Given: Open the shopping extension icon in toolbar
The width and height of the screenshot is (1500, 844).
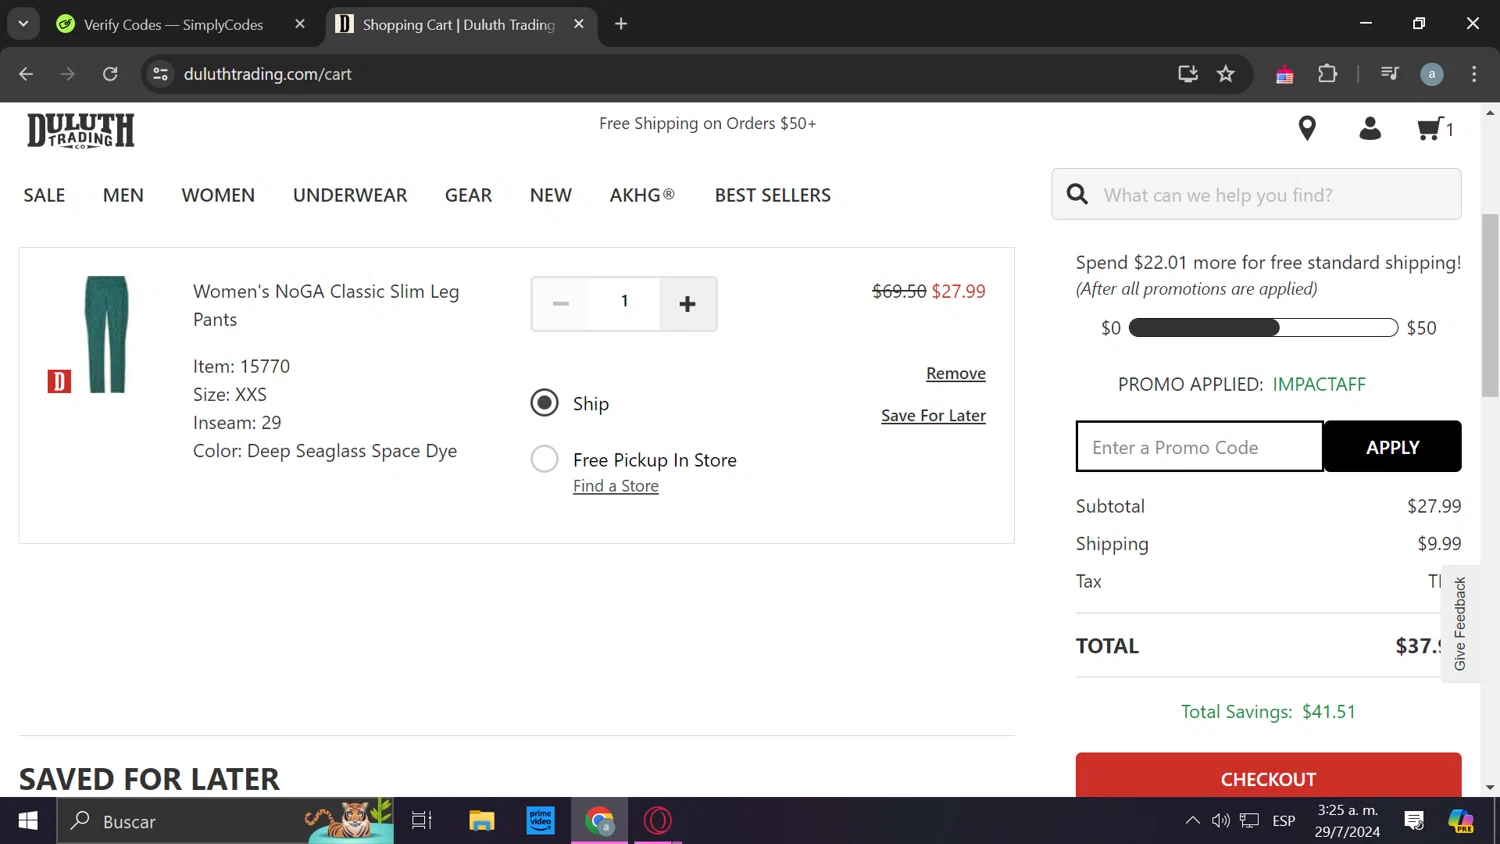Looking at the screenshot, I should click(x=1285, y=74).
